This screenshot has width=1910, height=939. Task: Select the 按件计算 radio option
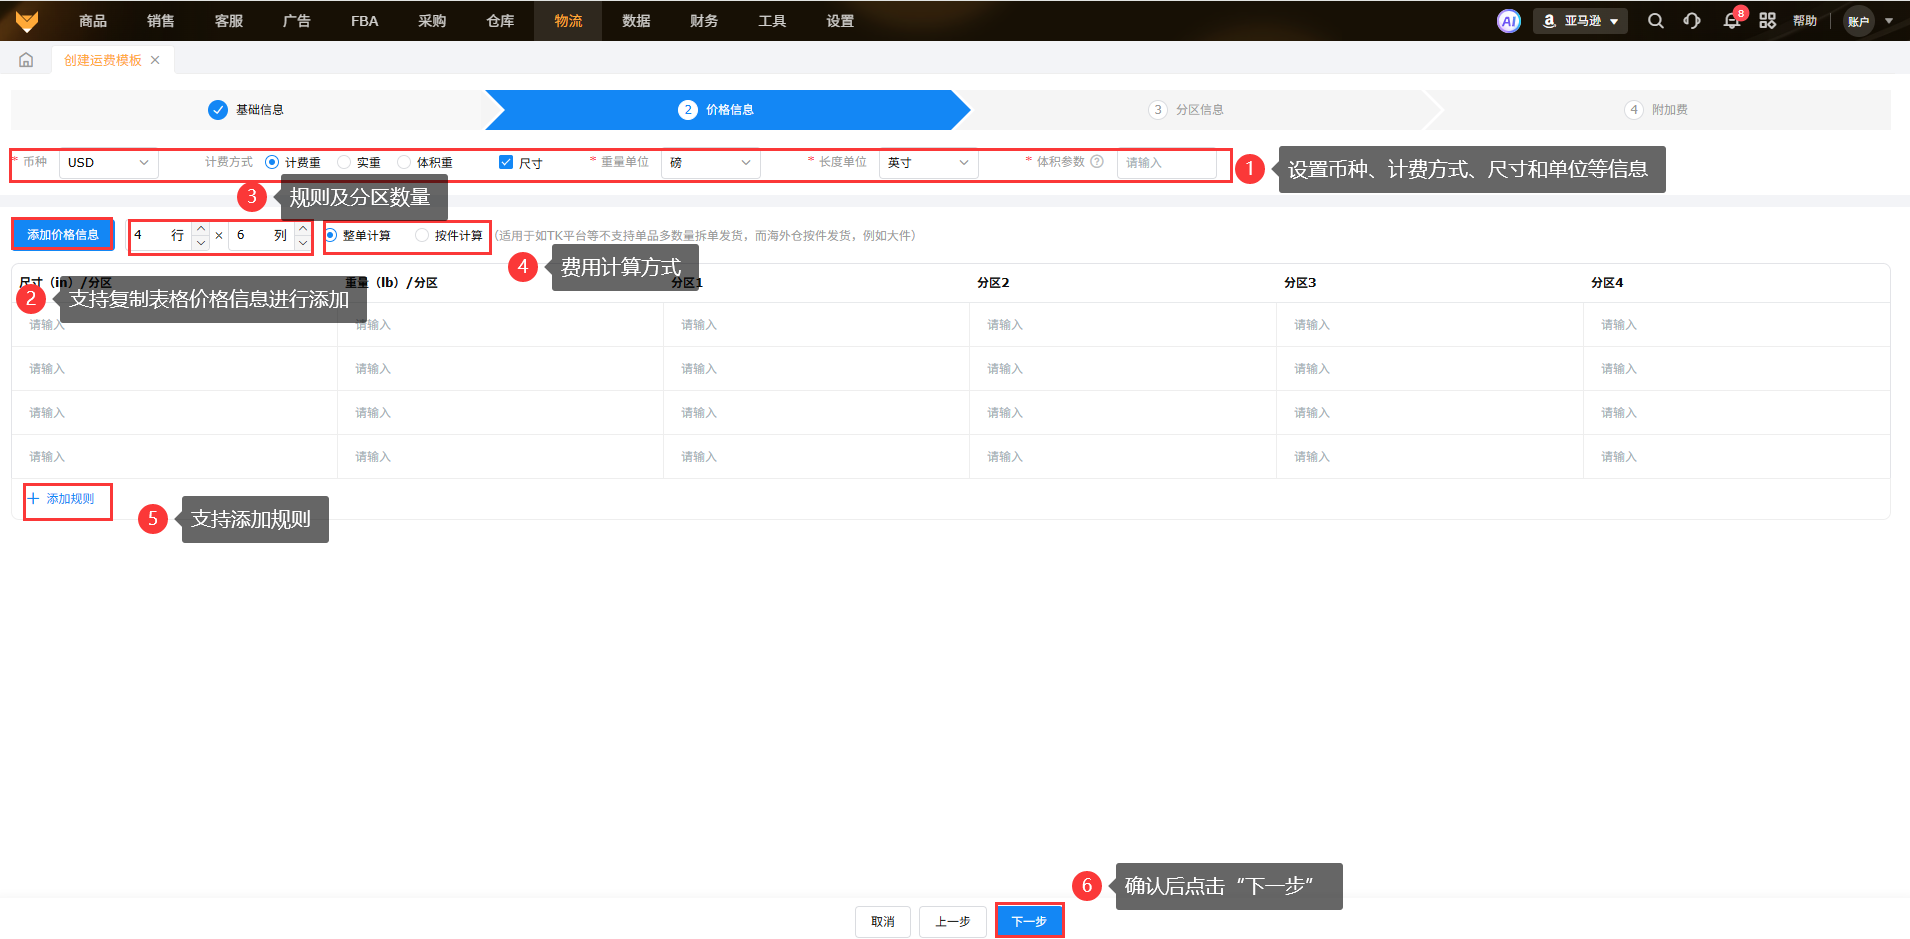pyautogui.click(x=422, y=236)
